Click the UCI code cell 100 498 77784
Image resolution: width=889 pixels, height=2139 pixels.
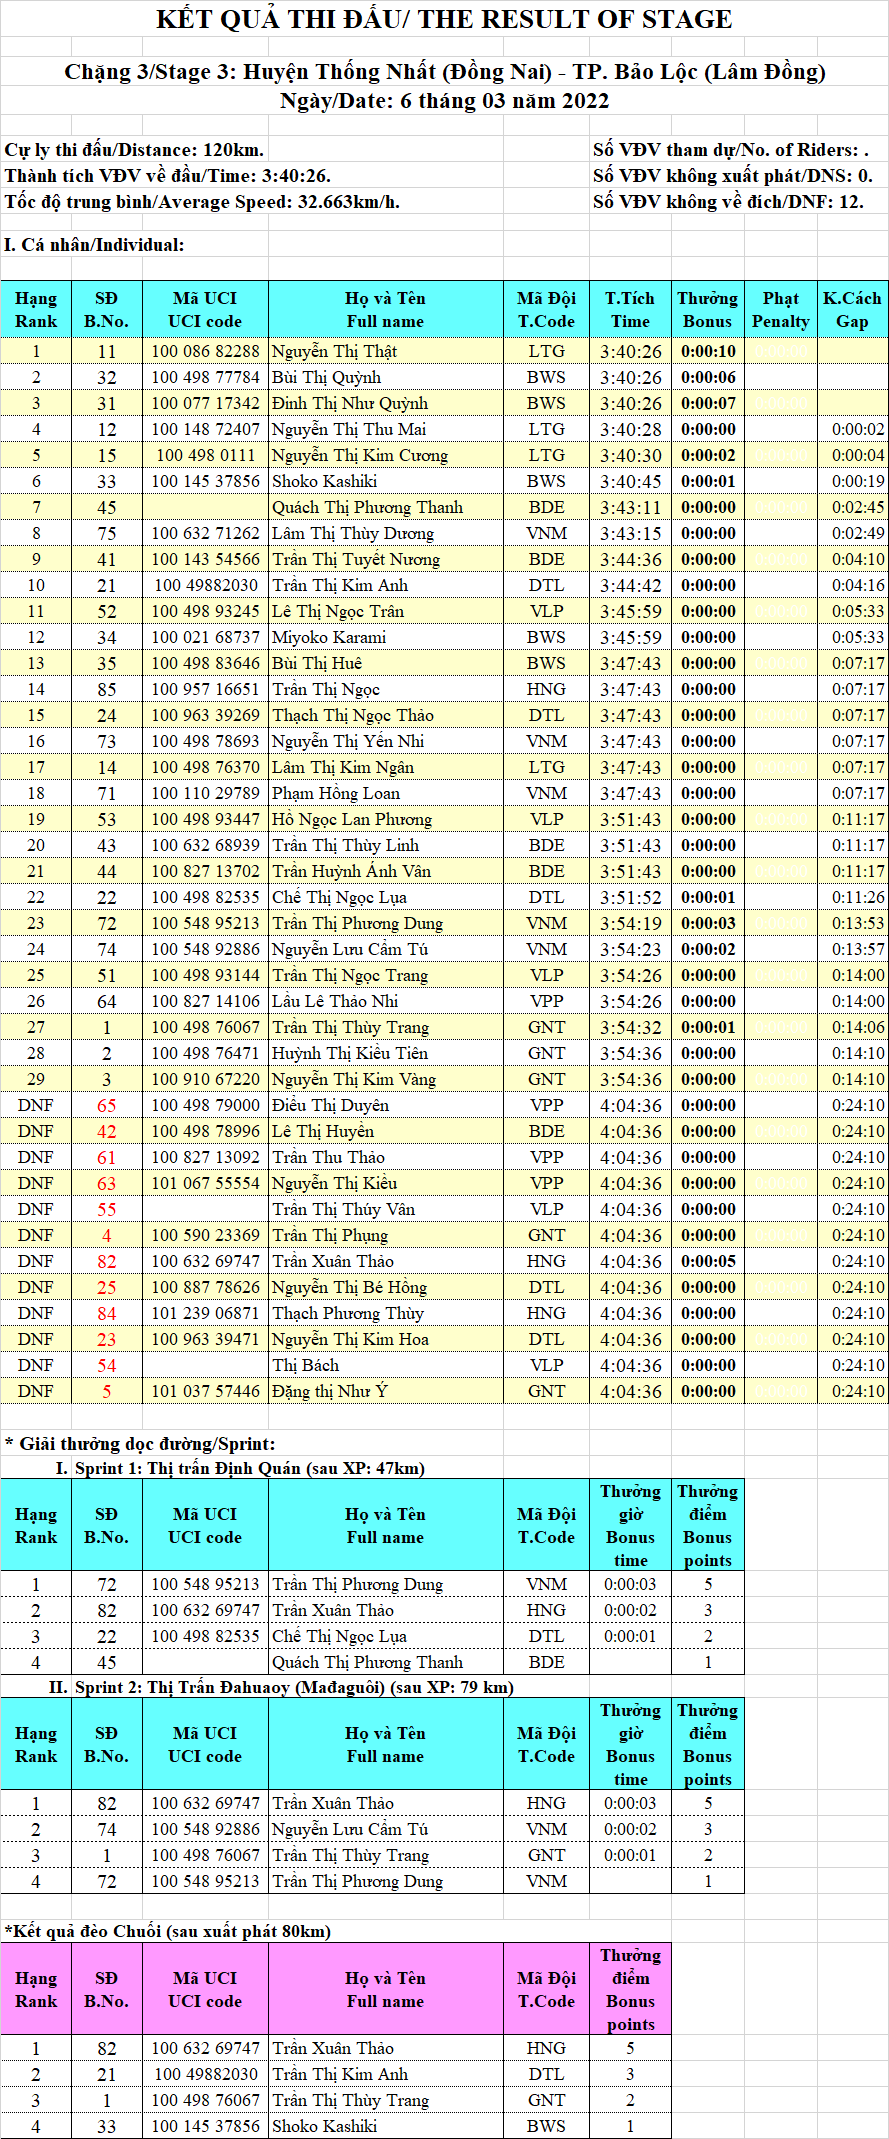(x=205, y=377)
